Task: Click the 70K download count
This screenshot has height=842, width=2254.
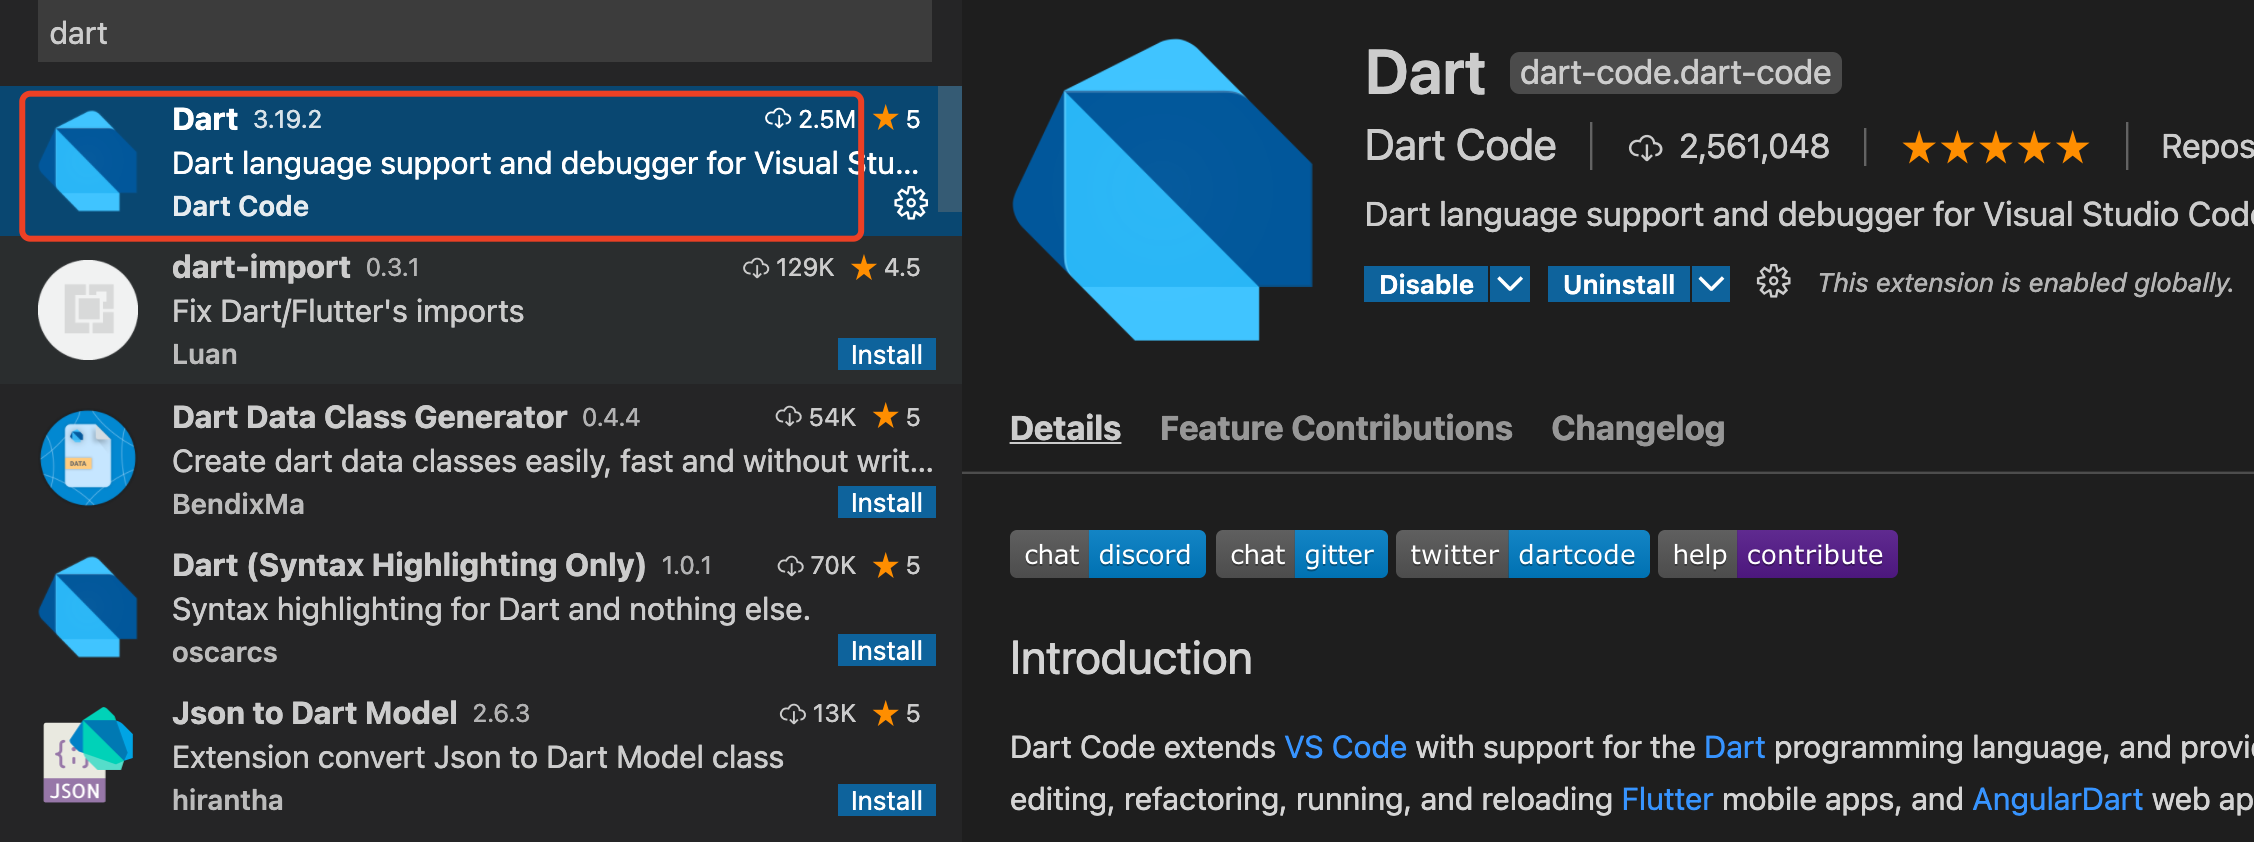Action: click(833, 565)
